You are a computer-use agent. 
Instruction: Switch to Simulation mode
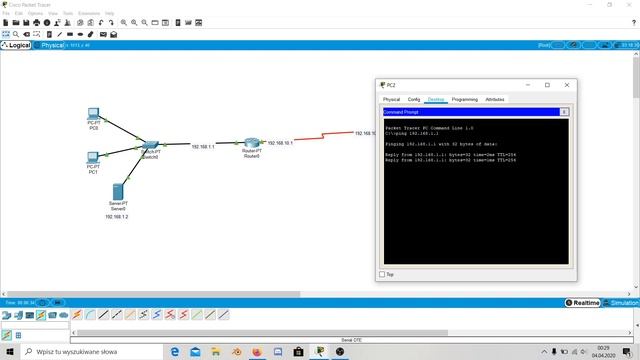point(621,303)
